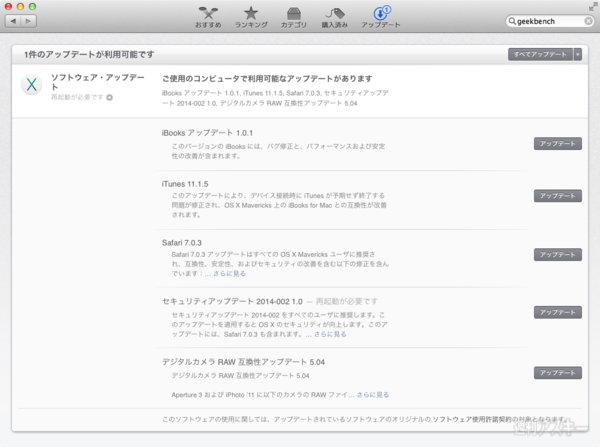Screen dimensions: 600x447
Task: Open the すべてアップデート dropdown arrow
Action: pyautogui.click(x=578, y=54)
